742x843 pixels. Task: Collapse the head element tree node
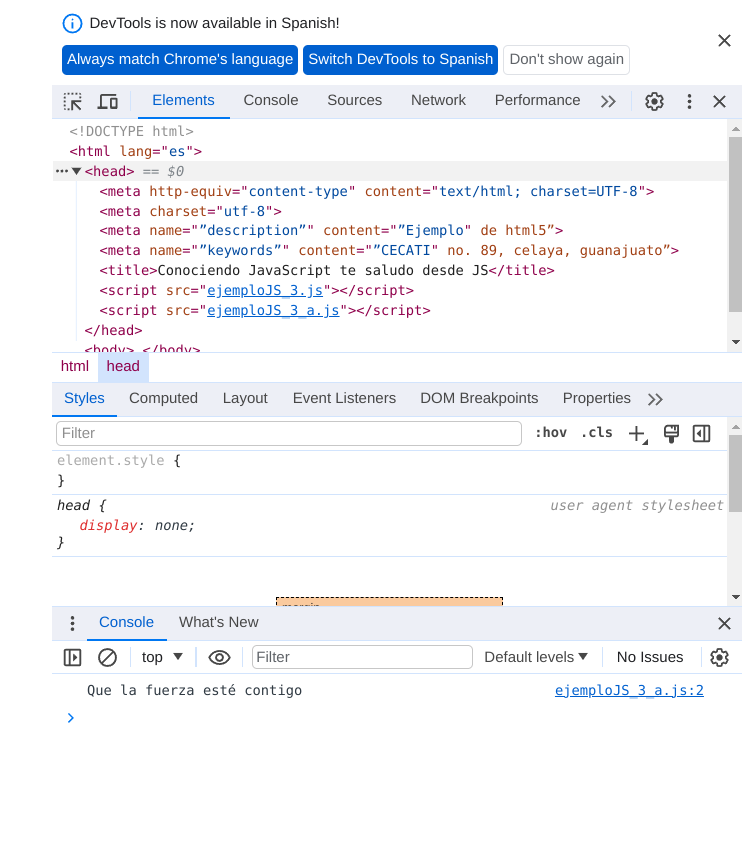click(77, 171)
